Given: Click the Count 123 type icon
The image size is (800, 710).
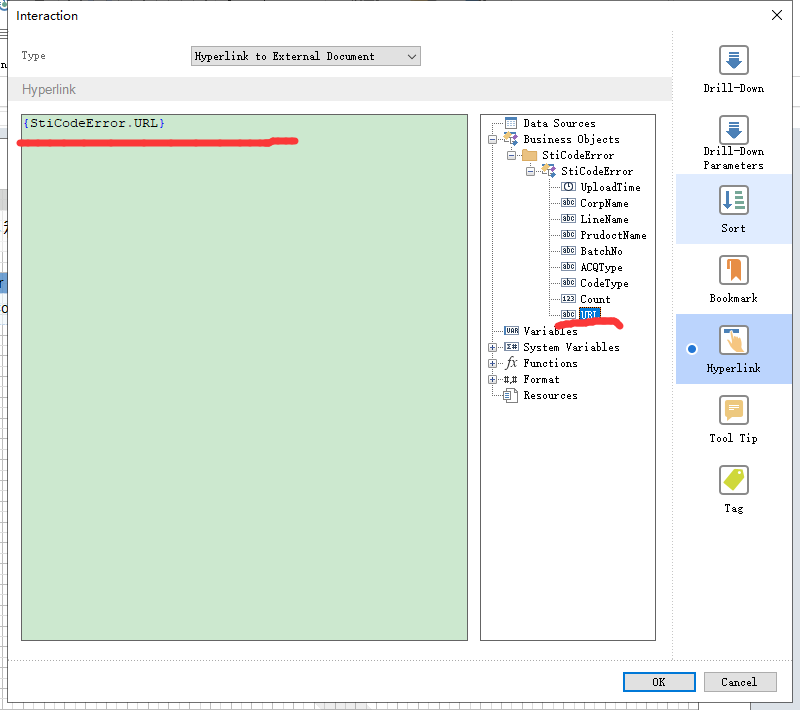Looking at the screenshot, I should click(568, 299).
